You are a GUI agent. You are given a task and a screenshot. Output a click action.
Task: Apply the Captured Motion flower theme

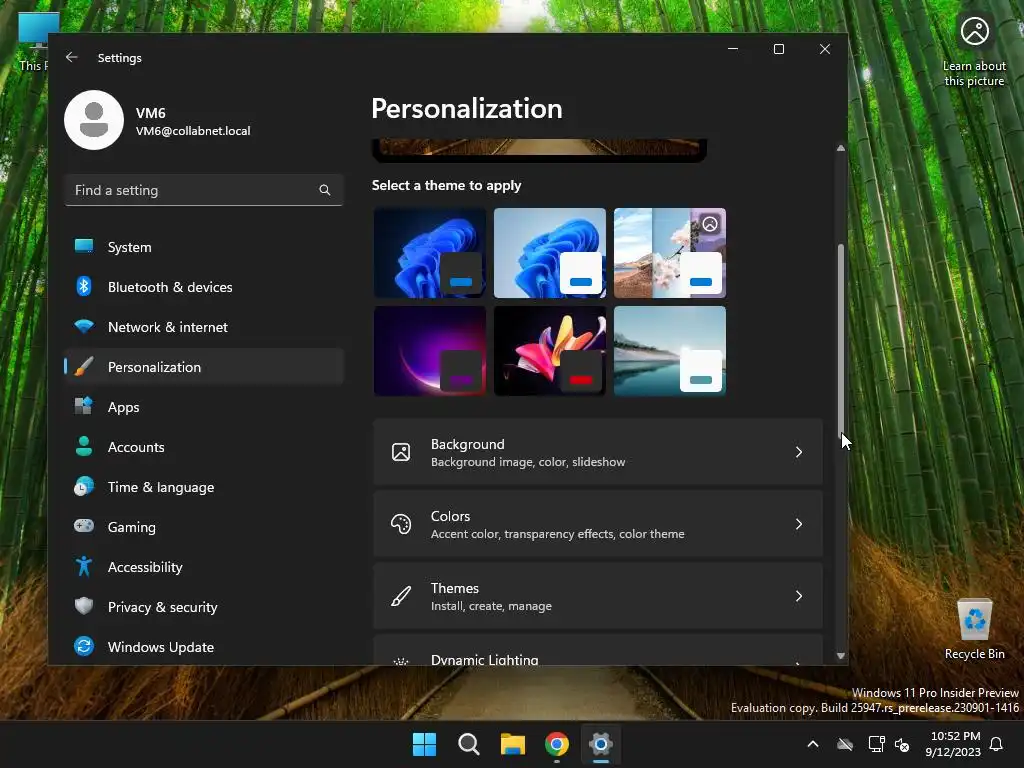click(x=550, y=351)
